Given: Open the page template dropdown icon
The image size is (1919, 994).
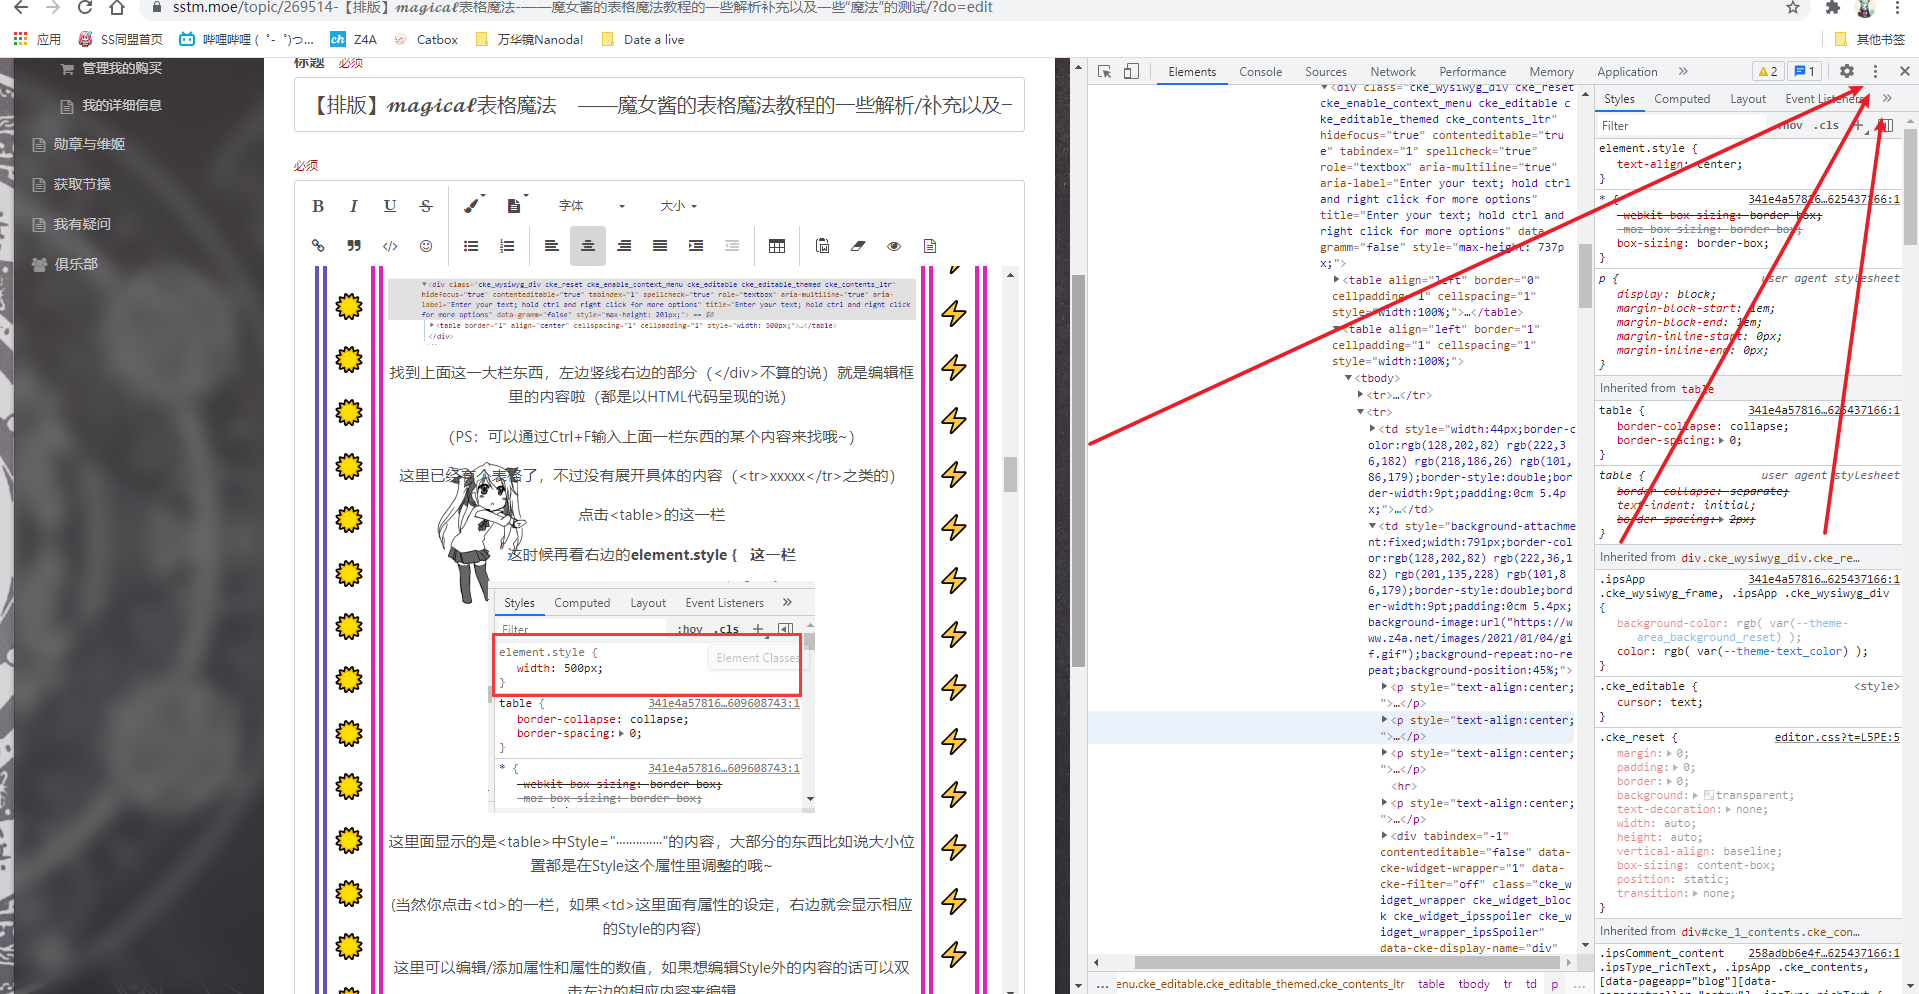Looking at the screenshot, I should click(515, 206).
